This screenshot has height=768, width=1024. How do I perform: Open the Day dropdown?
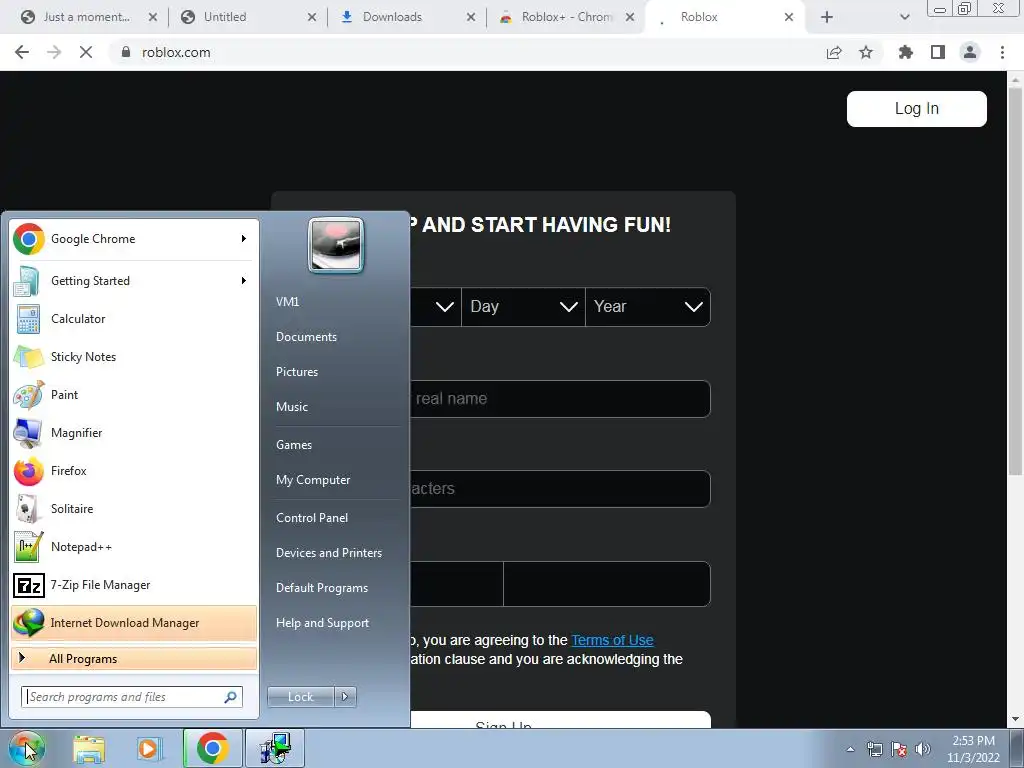[523, 306]
